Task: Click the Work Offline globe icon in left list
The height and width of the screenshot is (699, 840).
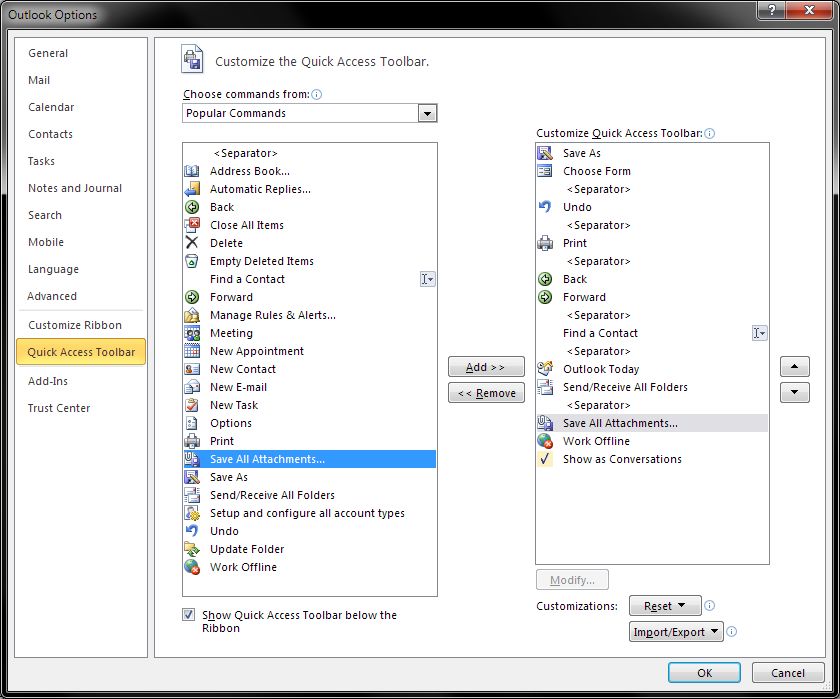Action: click(192, 567)
